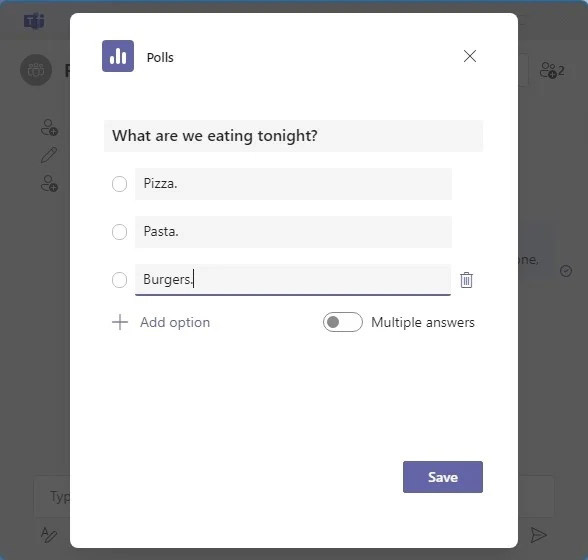This screenshot has width=588, height=560.
Task: Click the Add option link
Action: (175, 322)
